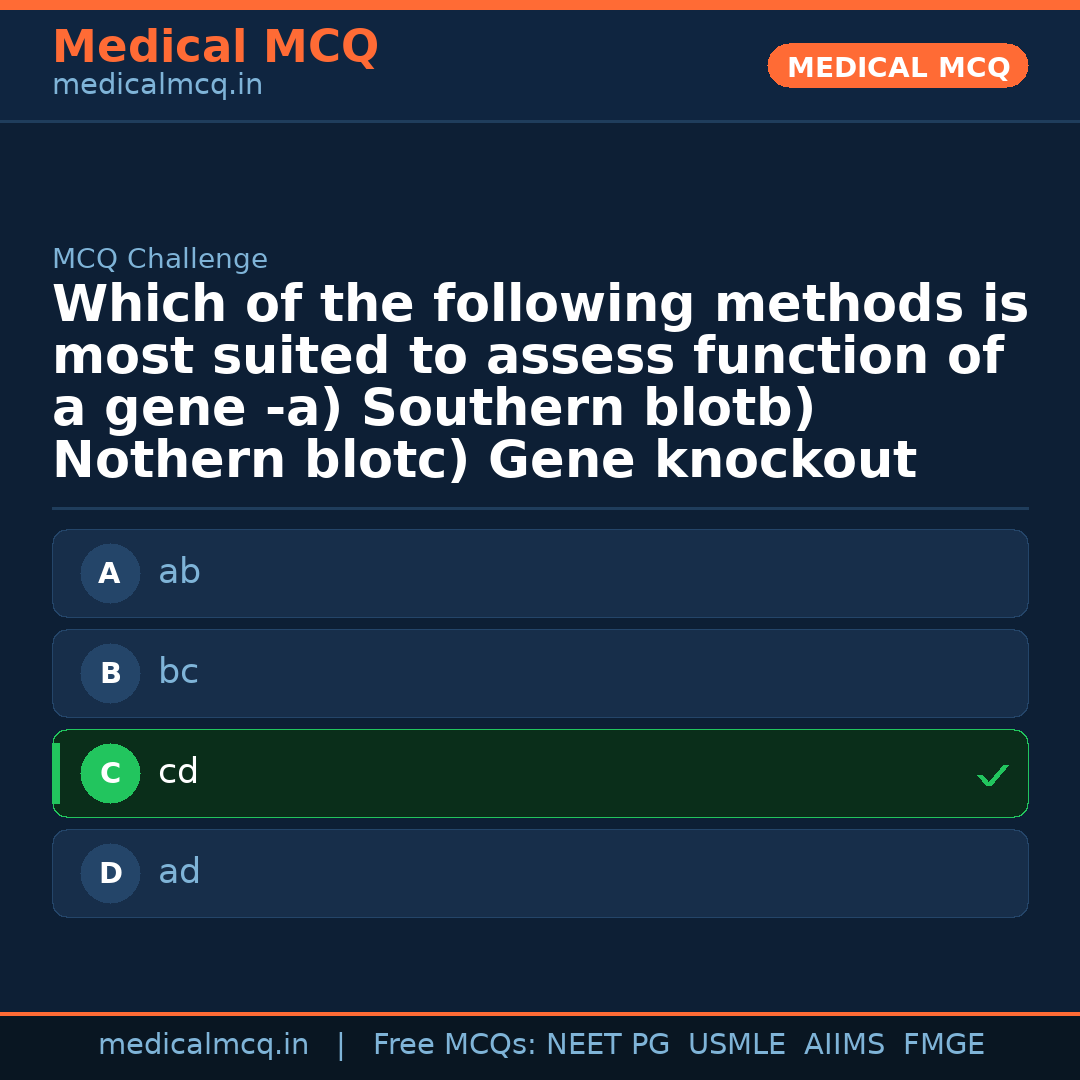The height and width of the screenshot is (1080, 1080).
Task: Click the MCQ Challenge label
Action: [160, 258]
